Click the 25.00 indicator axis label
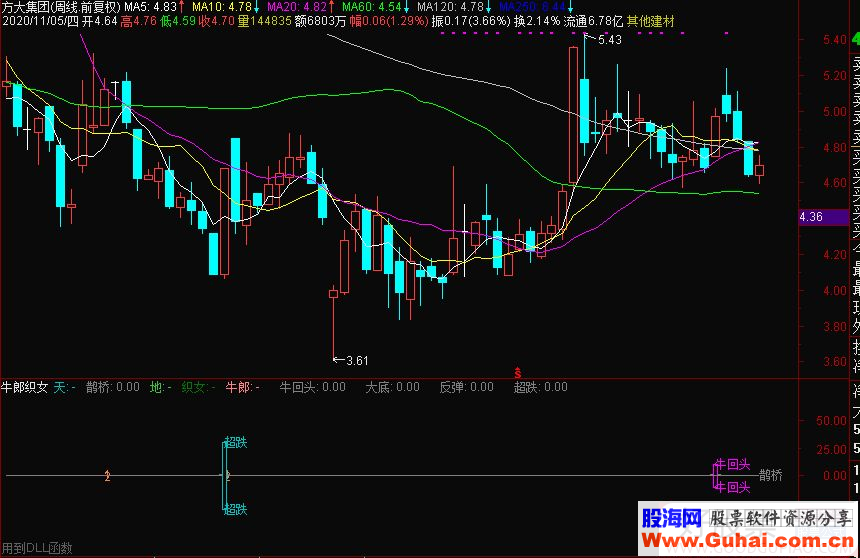This screenshot has width=860, height=558. point(831,449)
